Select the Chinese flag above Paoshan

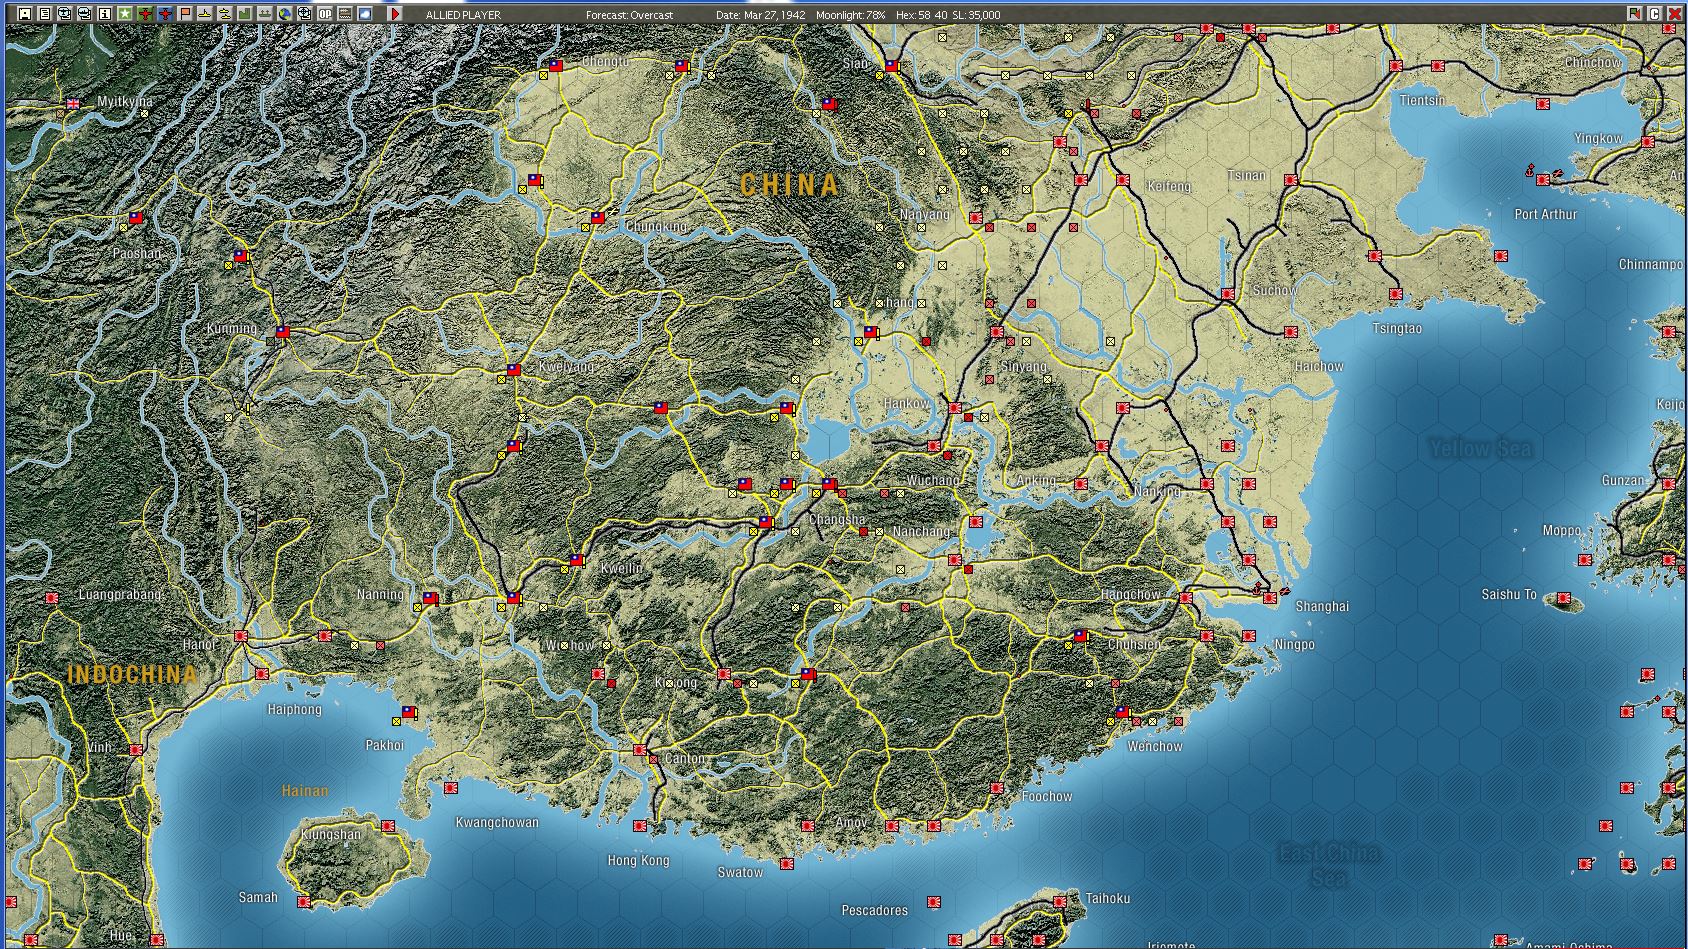(x=136, y=217)
